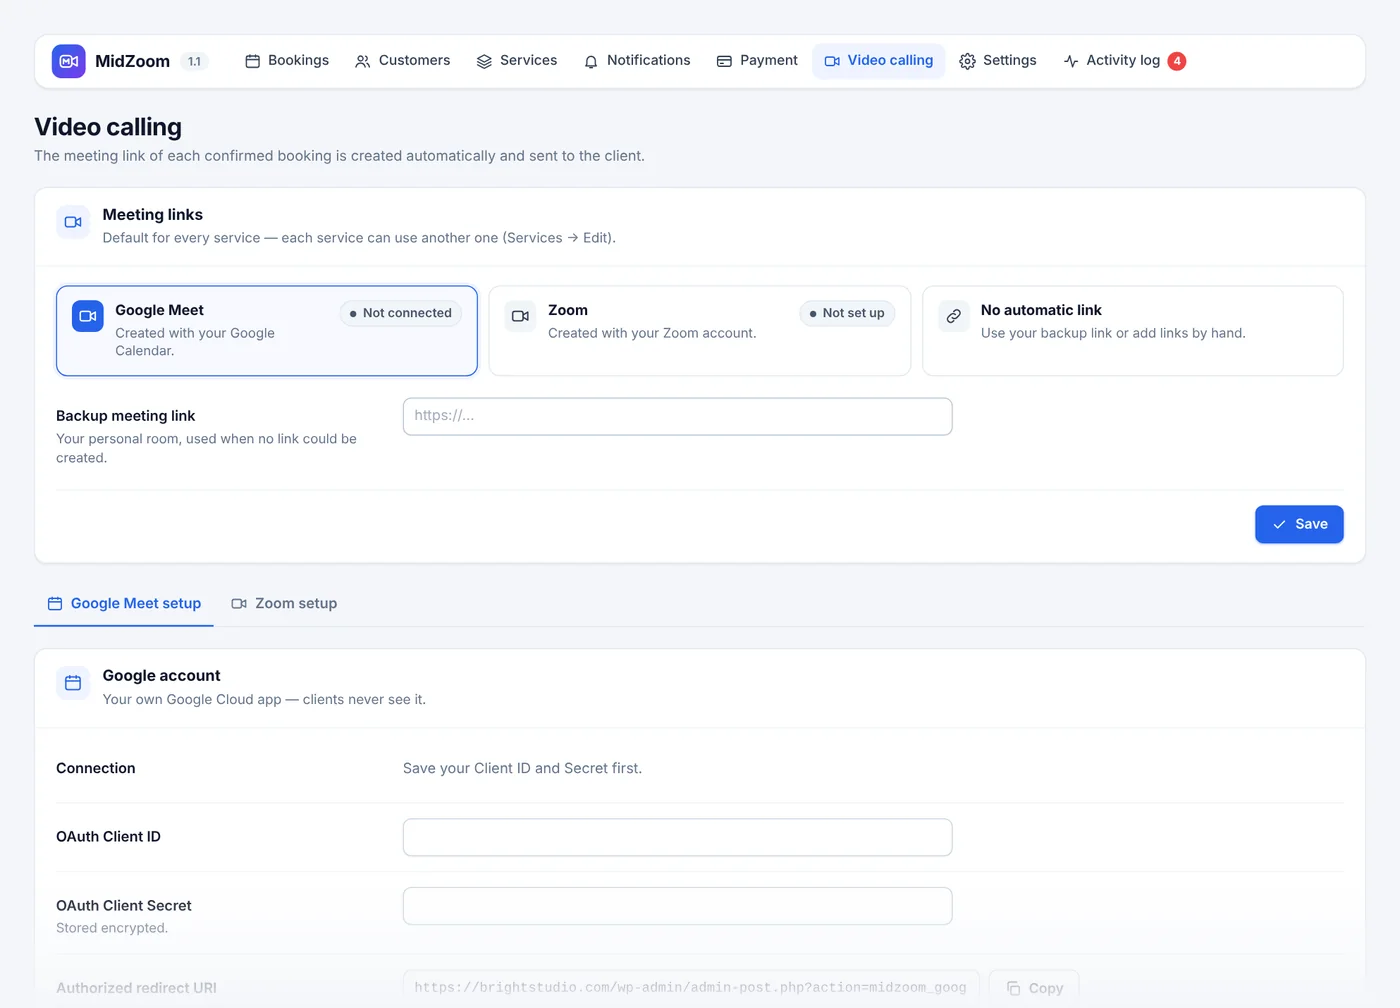Image resolution: width=1400 pixels, height=1008 pixels.
Task: Click the Authorized redirect URI field
Action: click(x=691, y=987)
